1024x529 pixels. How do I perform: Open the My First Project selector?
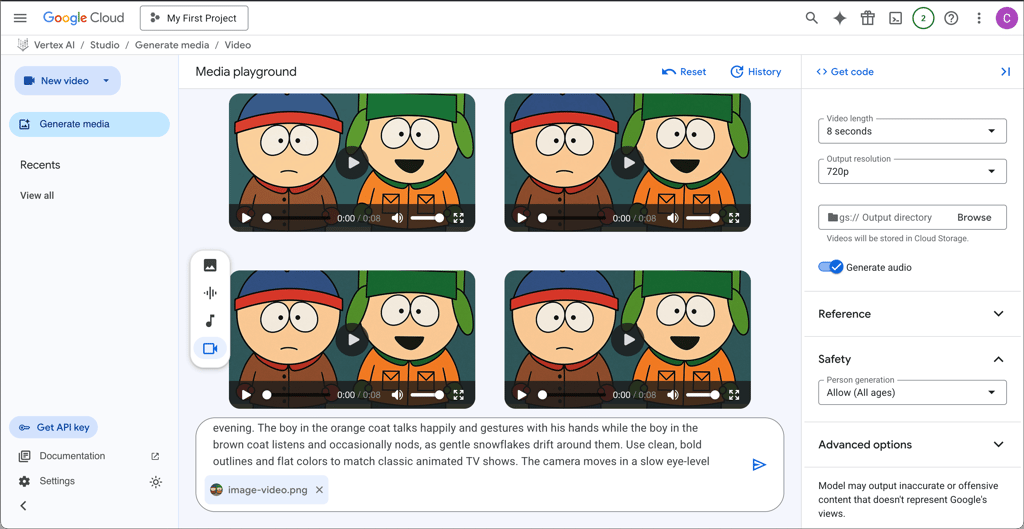click(x=194, y=18)
